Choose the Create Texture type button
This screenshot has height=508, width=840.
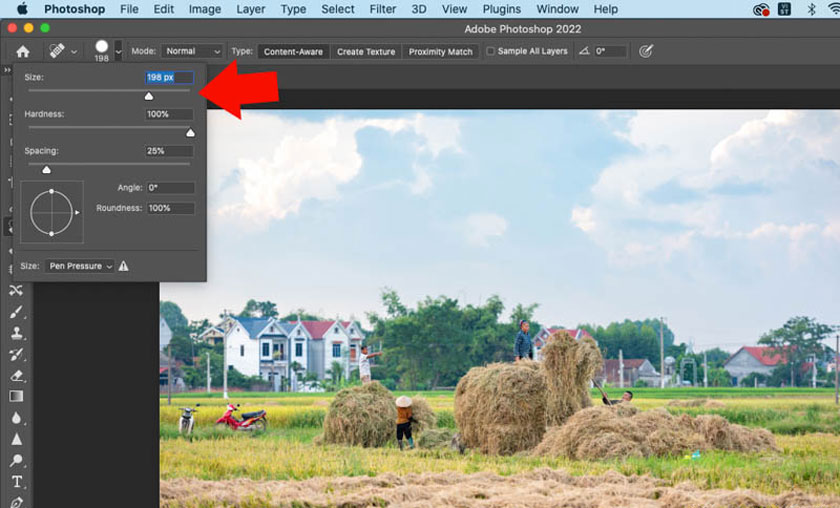pos(366,51)
